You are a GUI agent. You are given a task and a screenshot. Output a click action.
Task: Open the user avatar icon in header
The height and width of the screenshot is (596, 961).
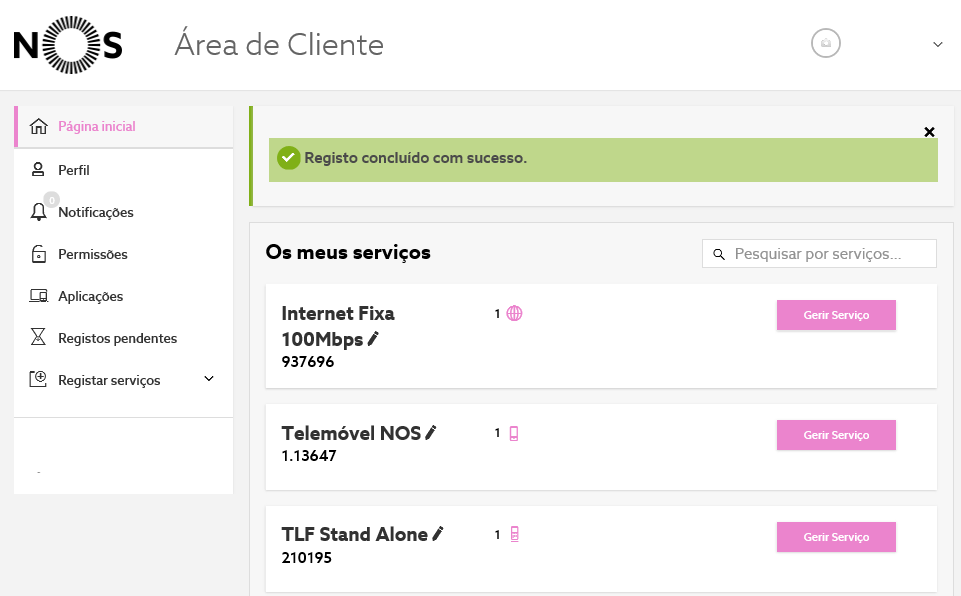pos(825,44)
